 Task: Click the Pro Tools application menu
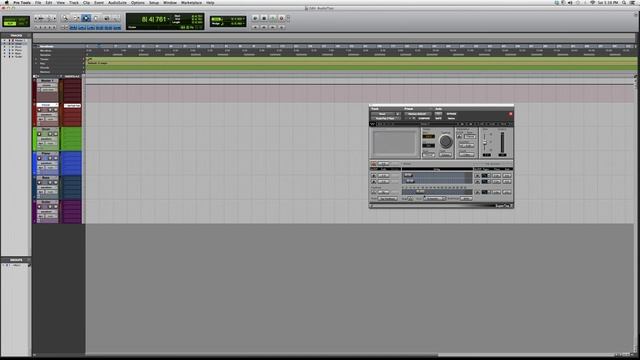coord(22,3)
